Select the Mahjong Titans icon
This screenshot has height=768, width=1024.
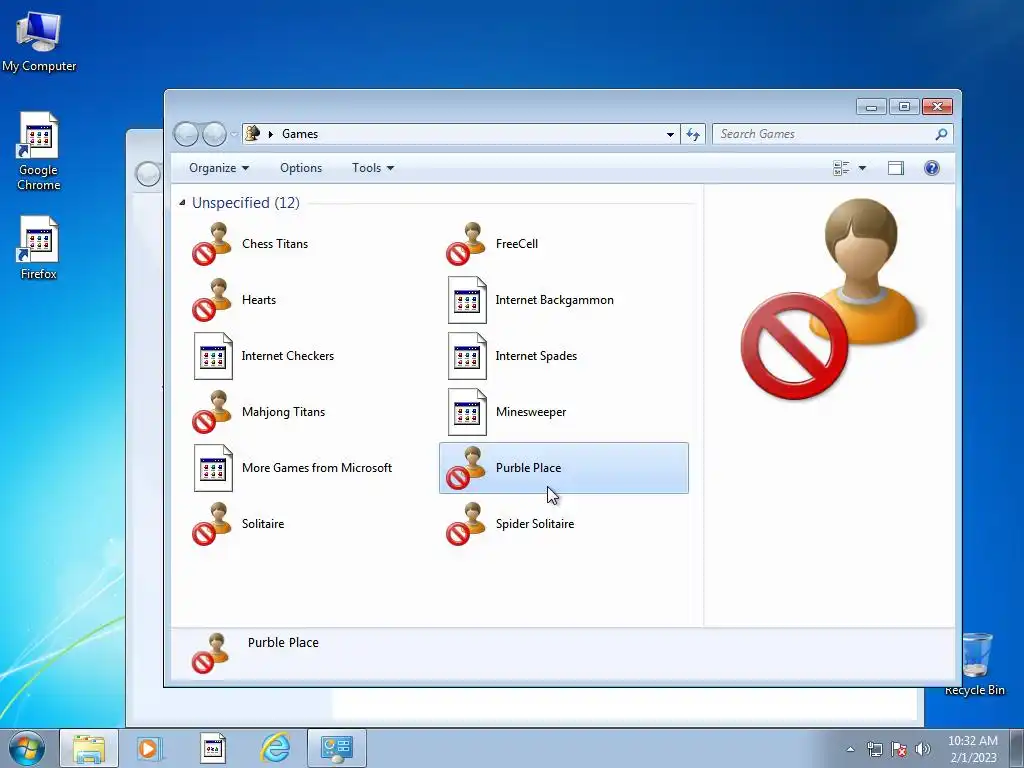[212, 412]
